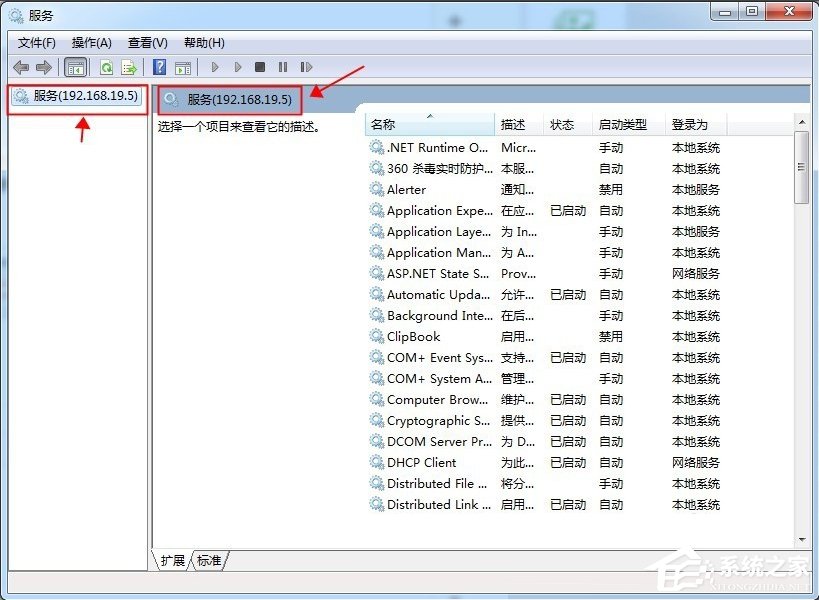The height and width of the screenshot is (600, 819).
Task: Toggle the console tree pane visibility
Action: (75, 67)
